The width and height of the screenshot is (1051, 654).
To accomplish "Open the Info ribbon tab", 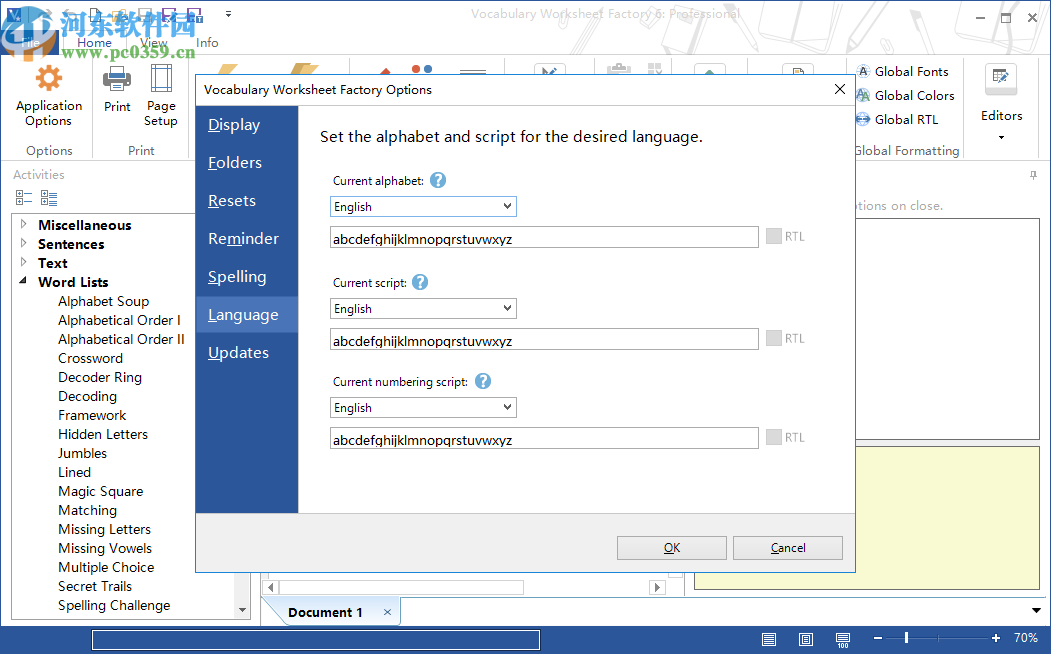I will (x=207, y=42).
